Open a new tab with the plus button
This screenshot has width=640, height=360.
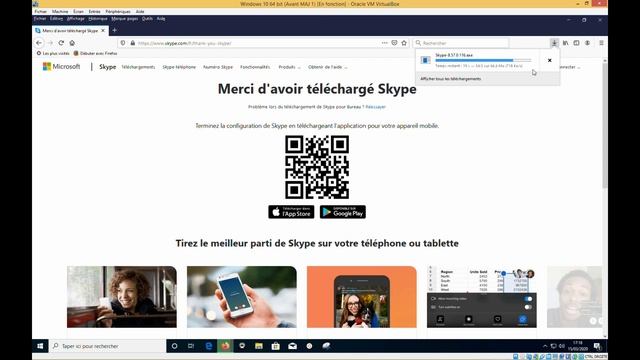coord(115,30)
